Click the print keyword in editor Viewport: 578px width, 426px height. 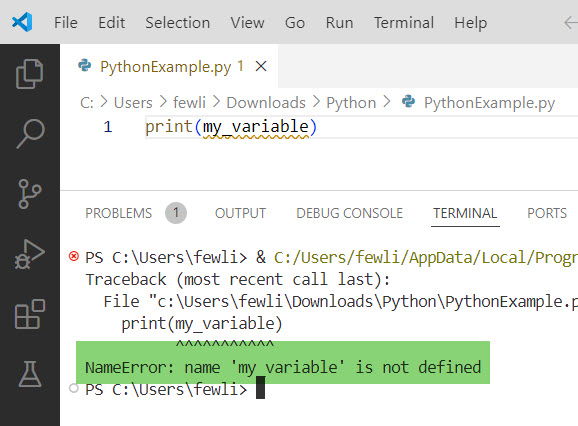point(169,127)
